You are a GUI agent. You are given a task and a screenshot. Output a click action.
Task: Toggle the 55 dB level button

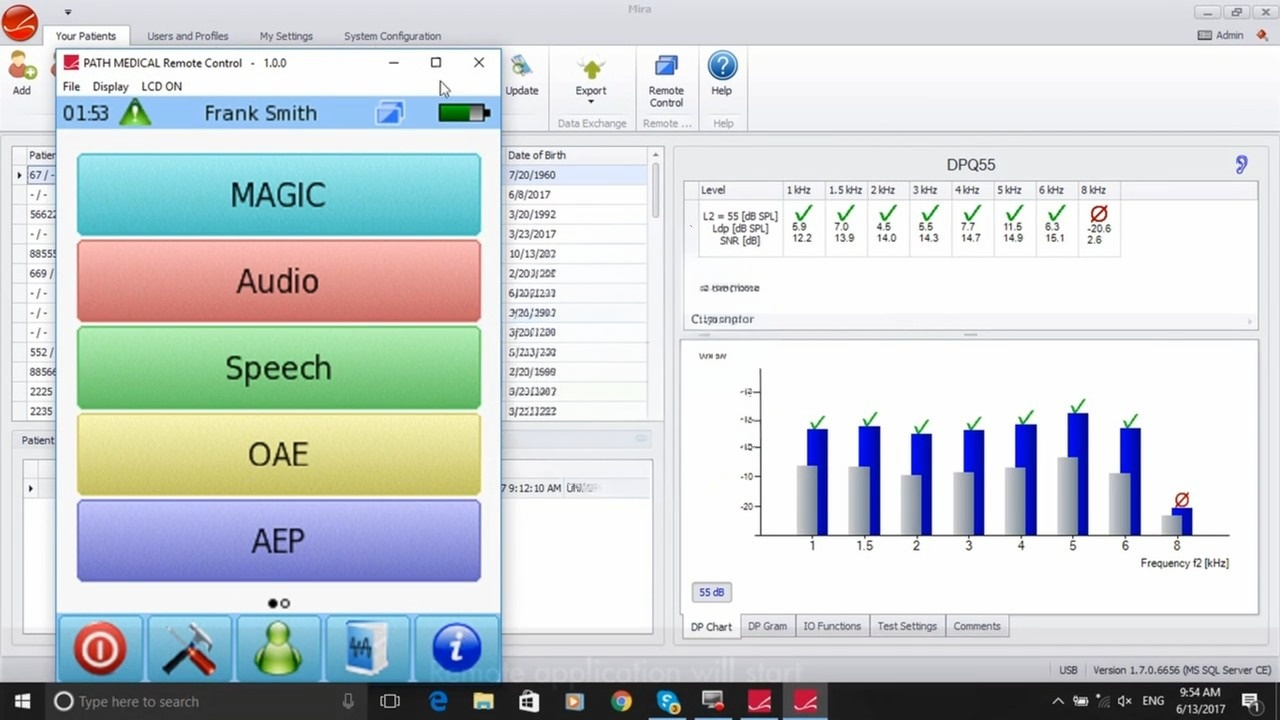(x=711, y=592)
